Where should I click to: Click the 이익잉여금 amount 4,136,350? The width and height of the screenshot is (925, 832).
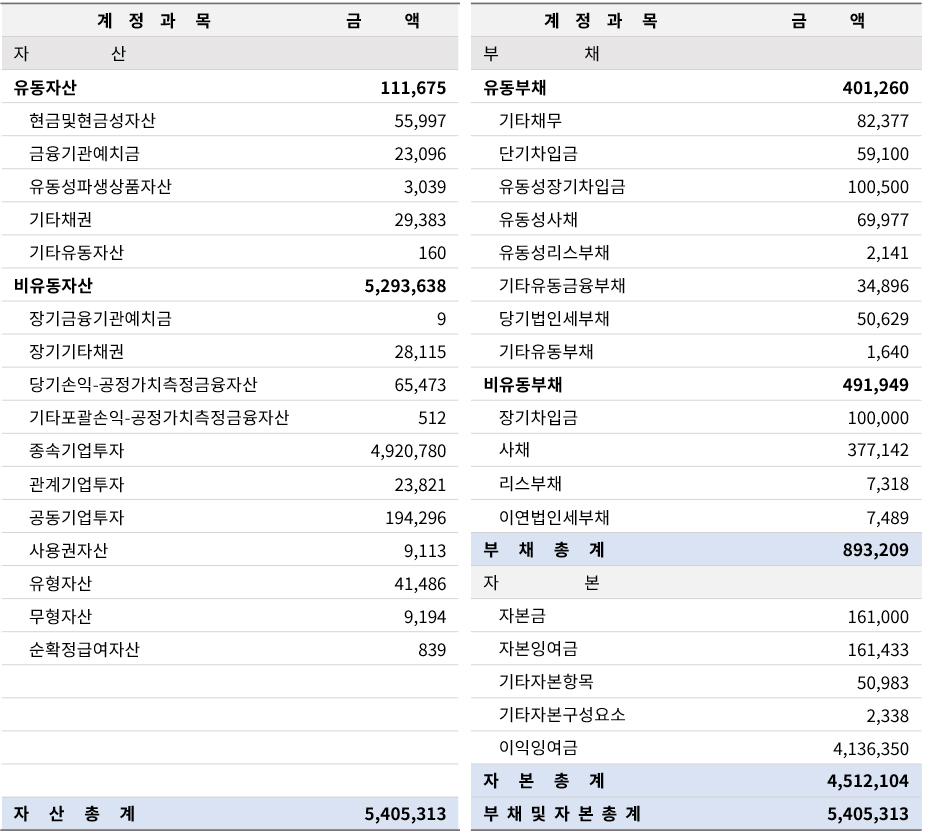coord(870,749)
